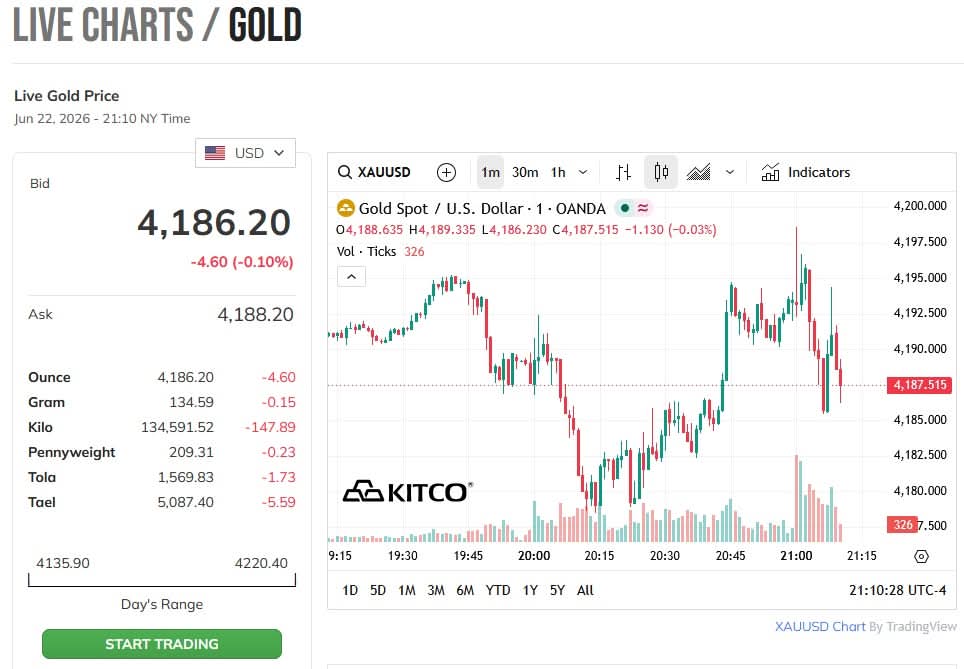The width and height of the screenshot is (964, 669).
Task: Collapse the chart legend arrow
Action: point(352,277)
